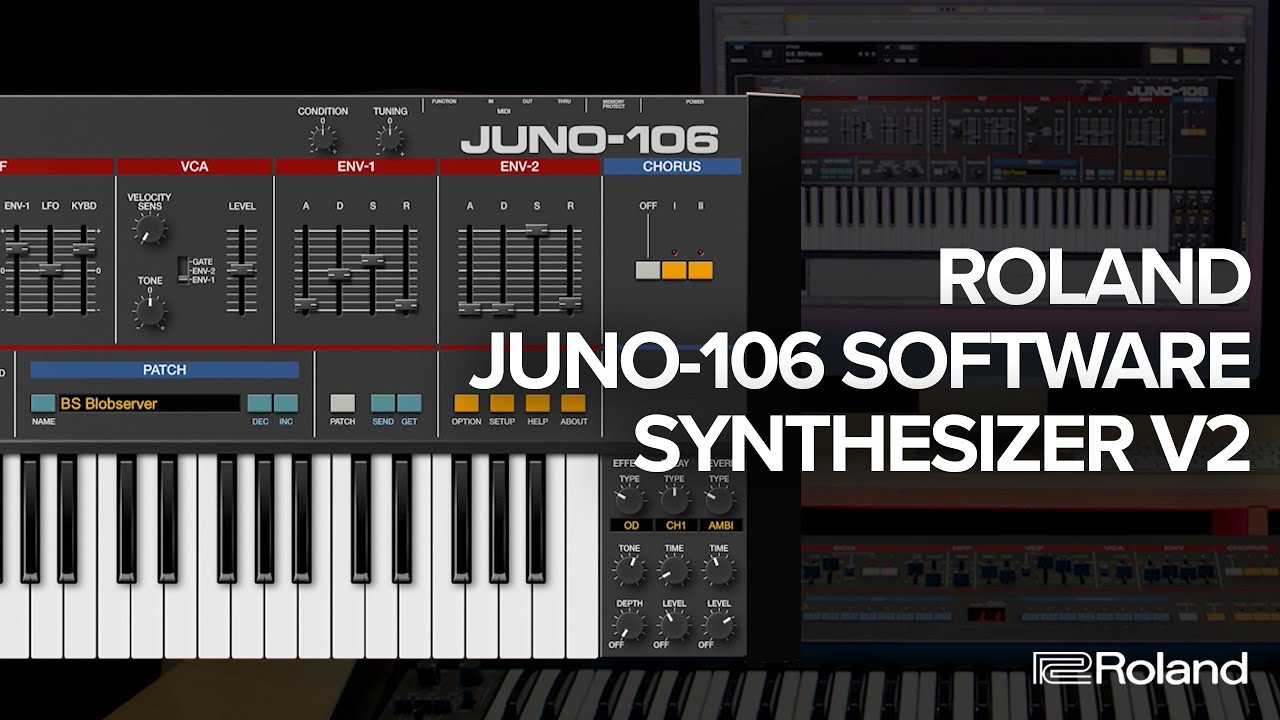Click the ENV-2 attack (A) slider
1280x720 pixels.
click(x=470, y=307)
